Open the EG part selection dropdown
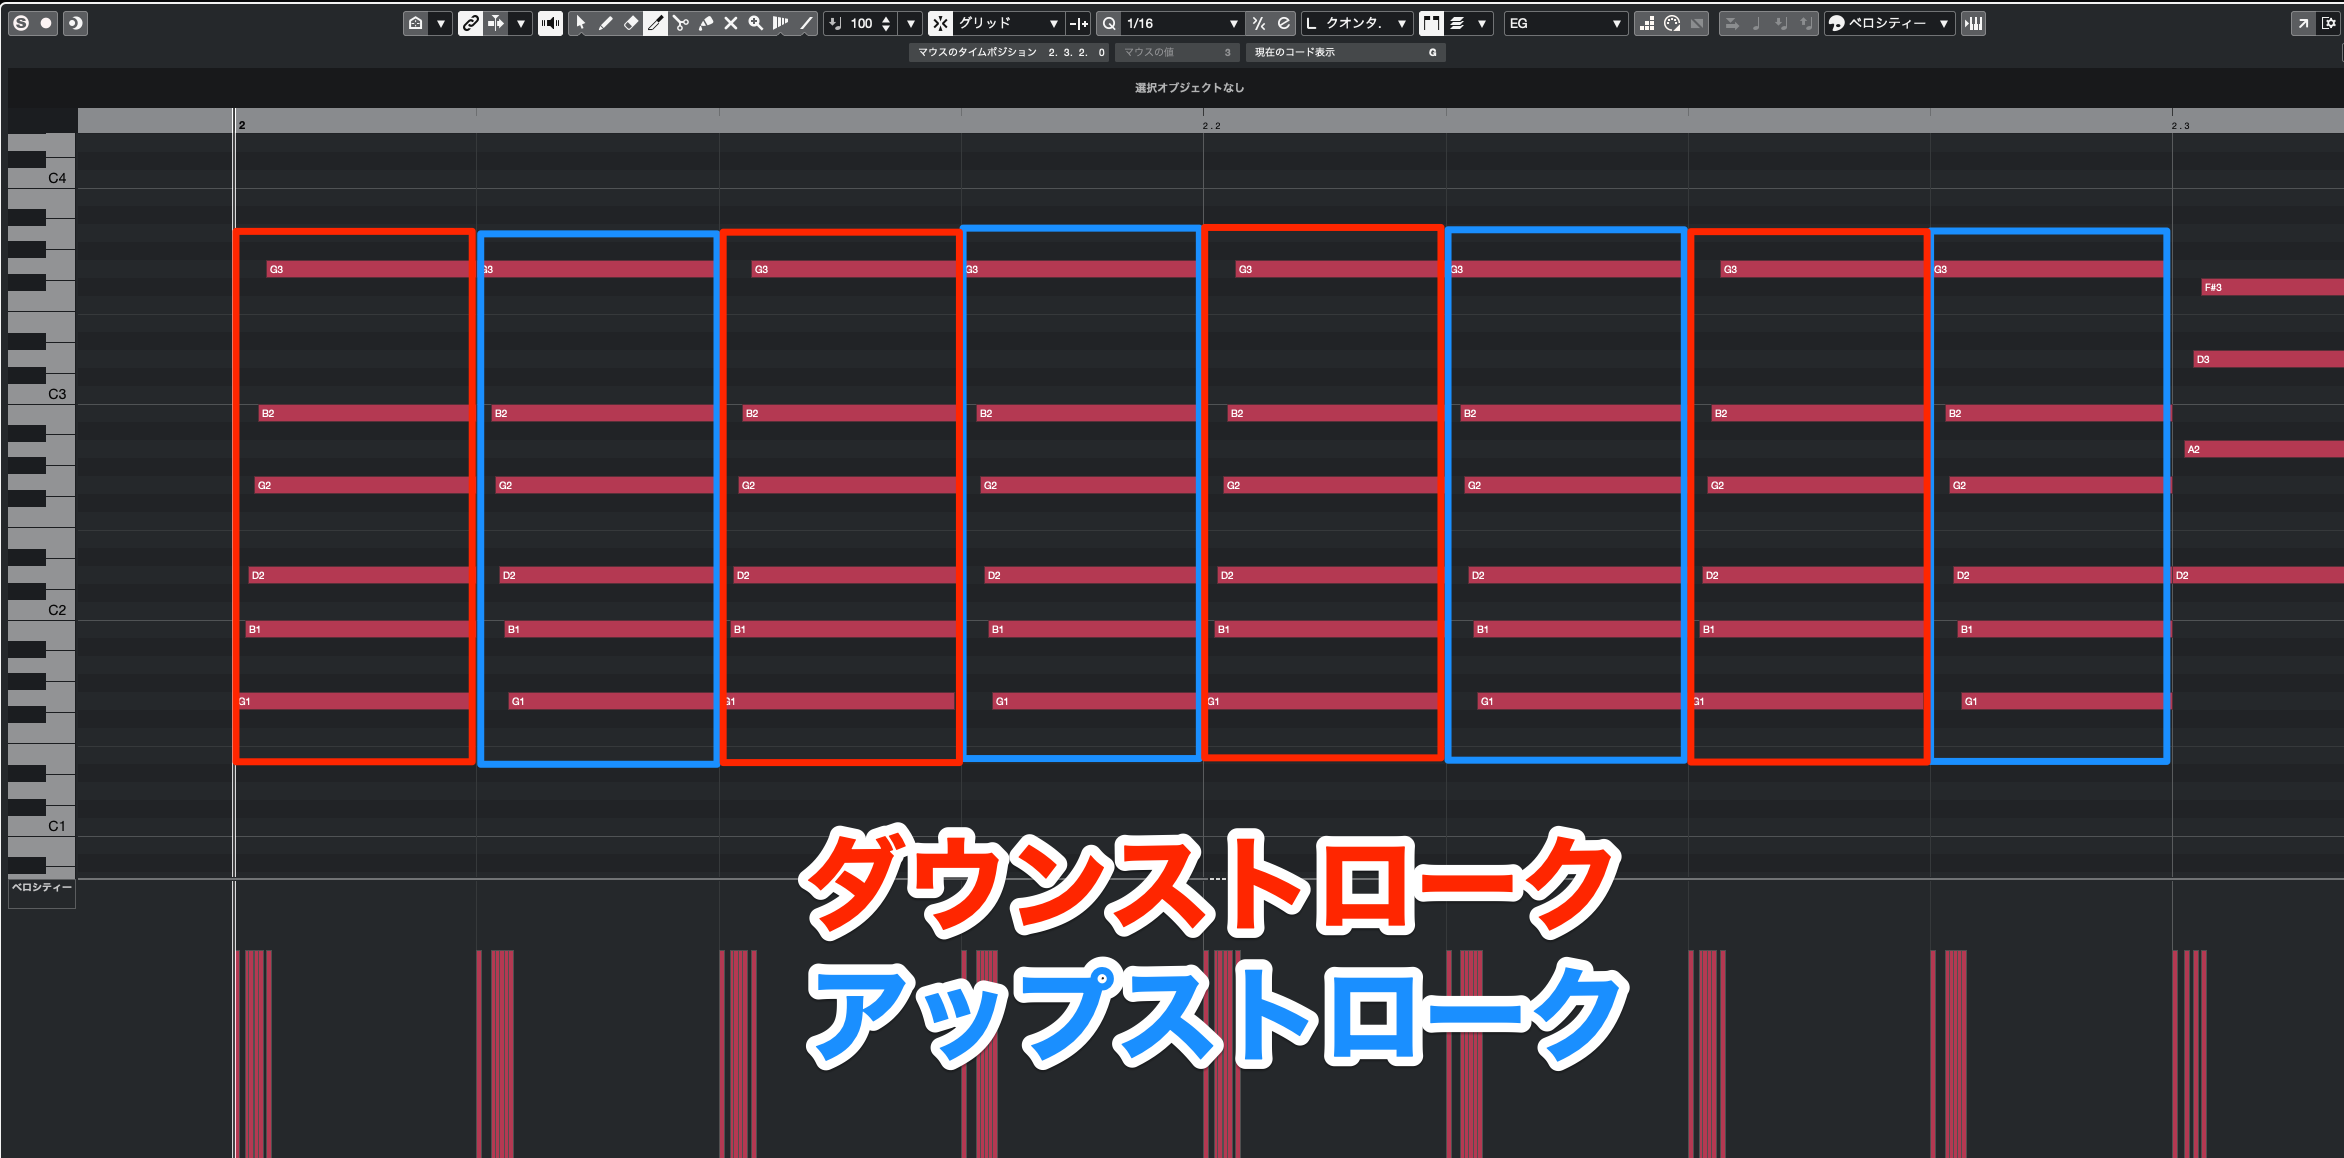 point(1565,23)
